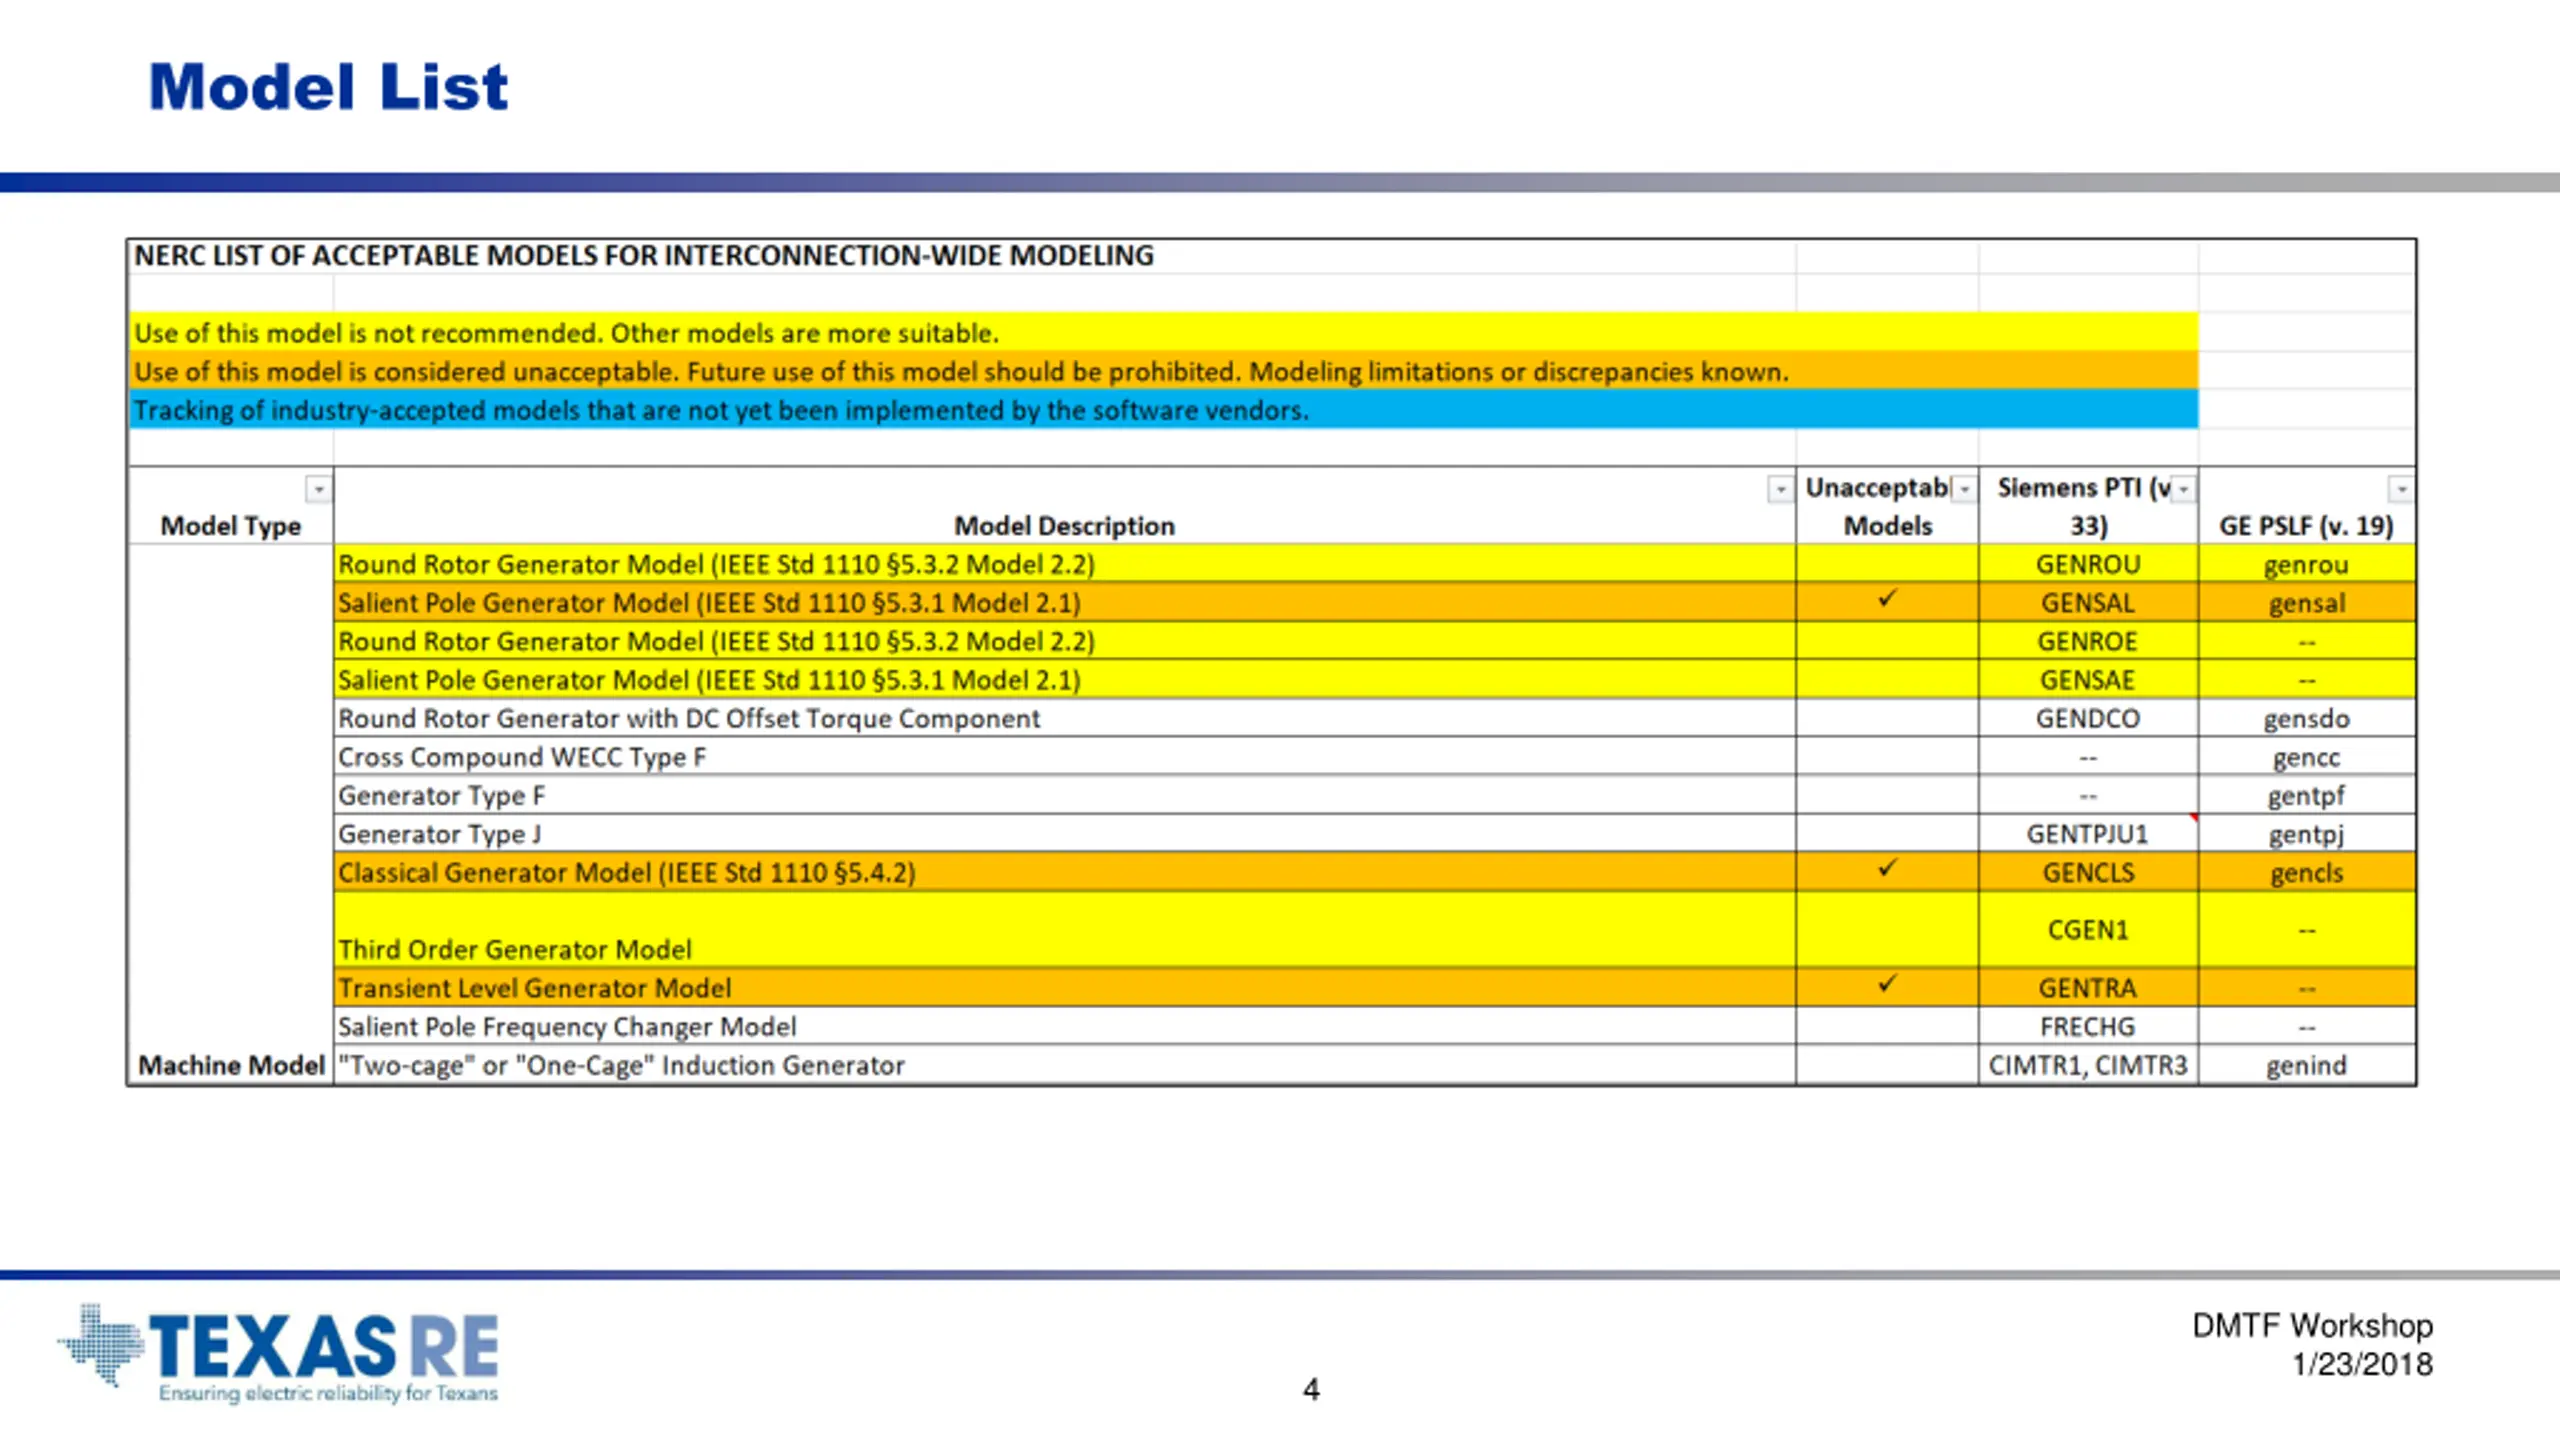
Task: Click the checkmark in the GENTRA row
Action: coord(1887,984)
